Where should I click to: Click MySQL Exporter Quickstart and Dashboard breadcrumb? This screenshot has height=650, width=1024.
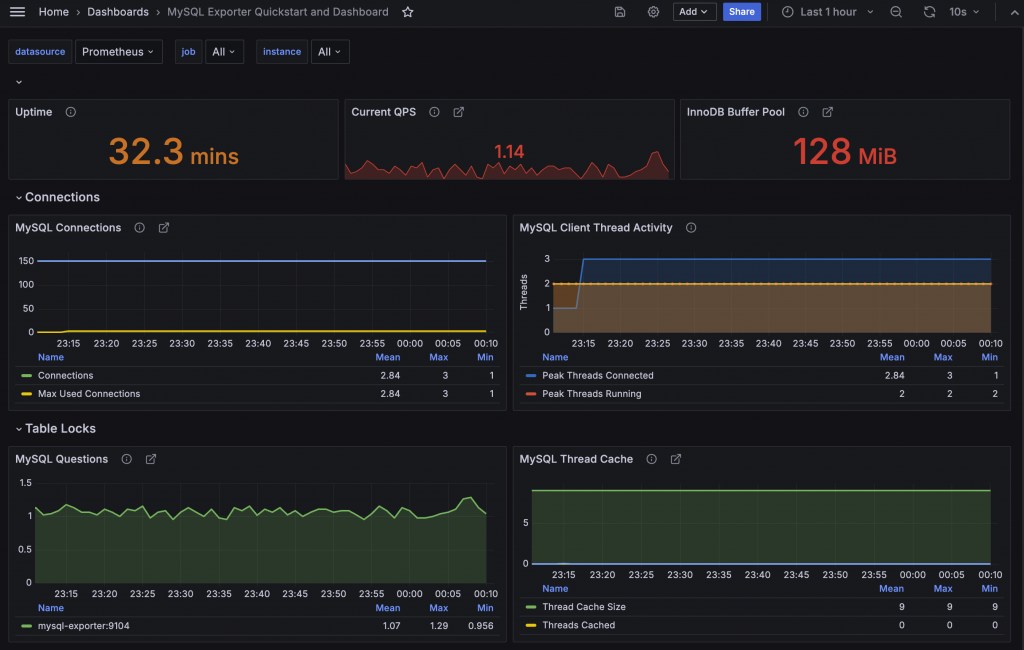(278, 12)
